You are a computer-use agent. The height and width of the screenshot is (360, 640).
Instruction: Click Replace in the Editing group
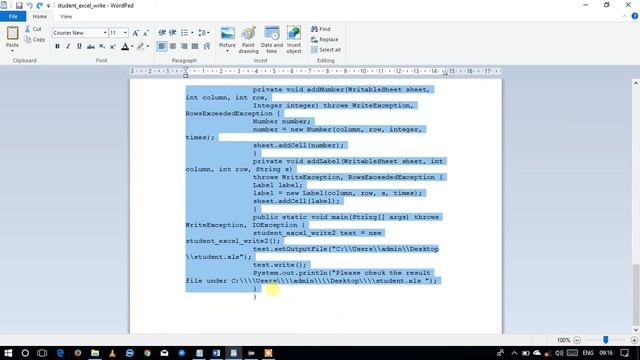coord(324,39)
